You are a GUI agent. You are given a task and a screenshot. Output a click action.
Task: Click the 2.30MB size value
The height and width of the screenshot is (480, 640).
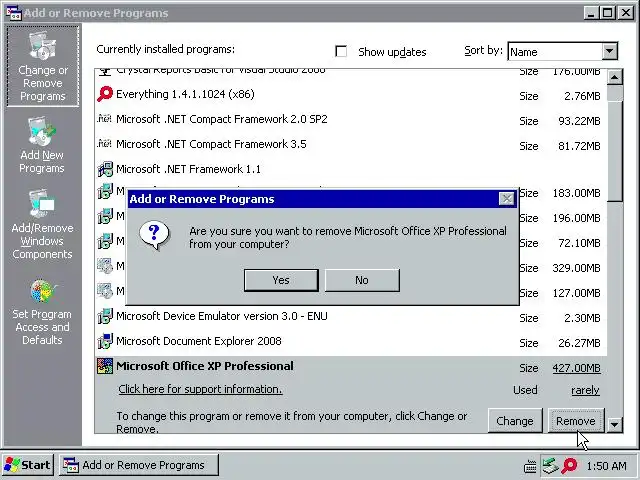[x=582, y=318]
